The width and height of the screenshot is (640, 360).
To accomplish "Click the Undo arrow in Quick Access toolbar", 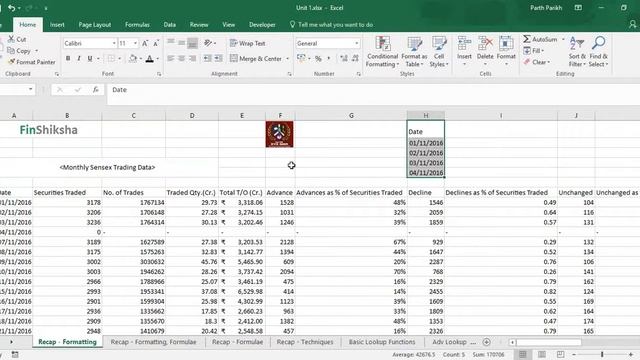I will [11, 8].
